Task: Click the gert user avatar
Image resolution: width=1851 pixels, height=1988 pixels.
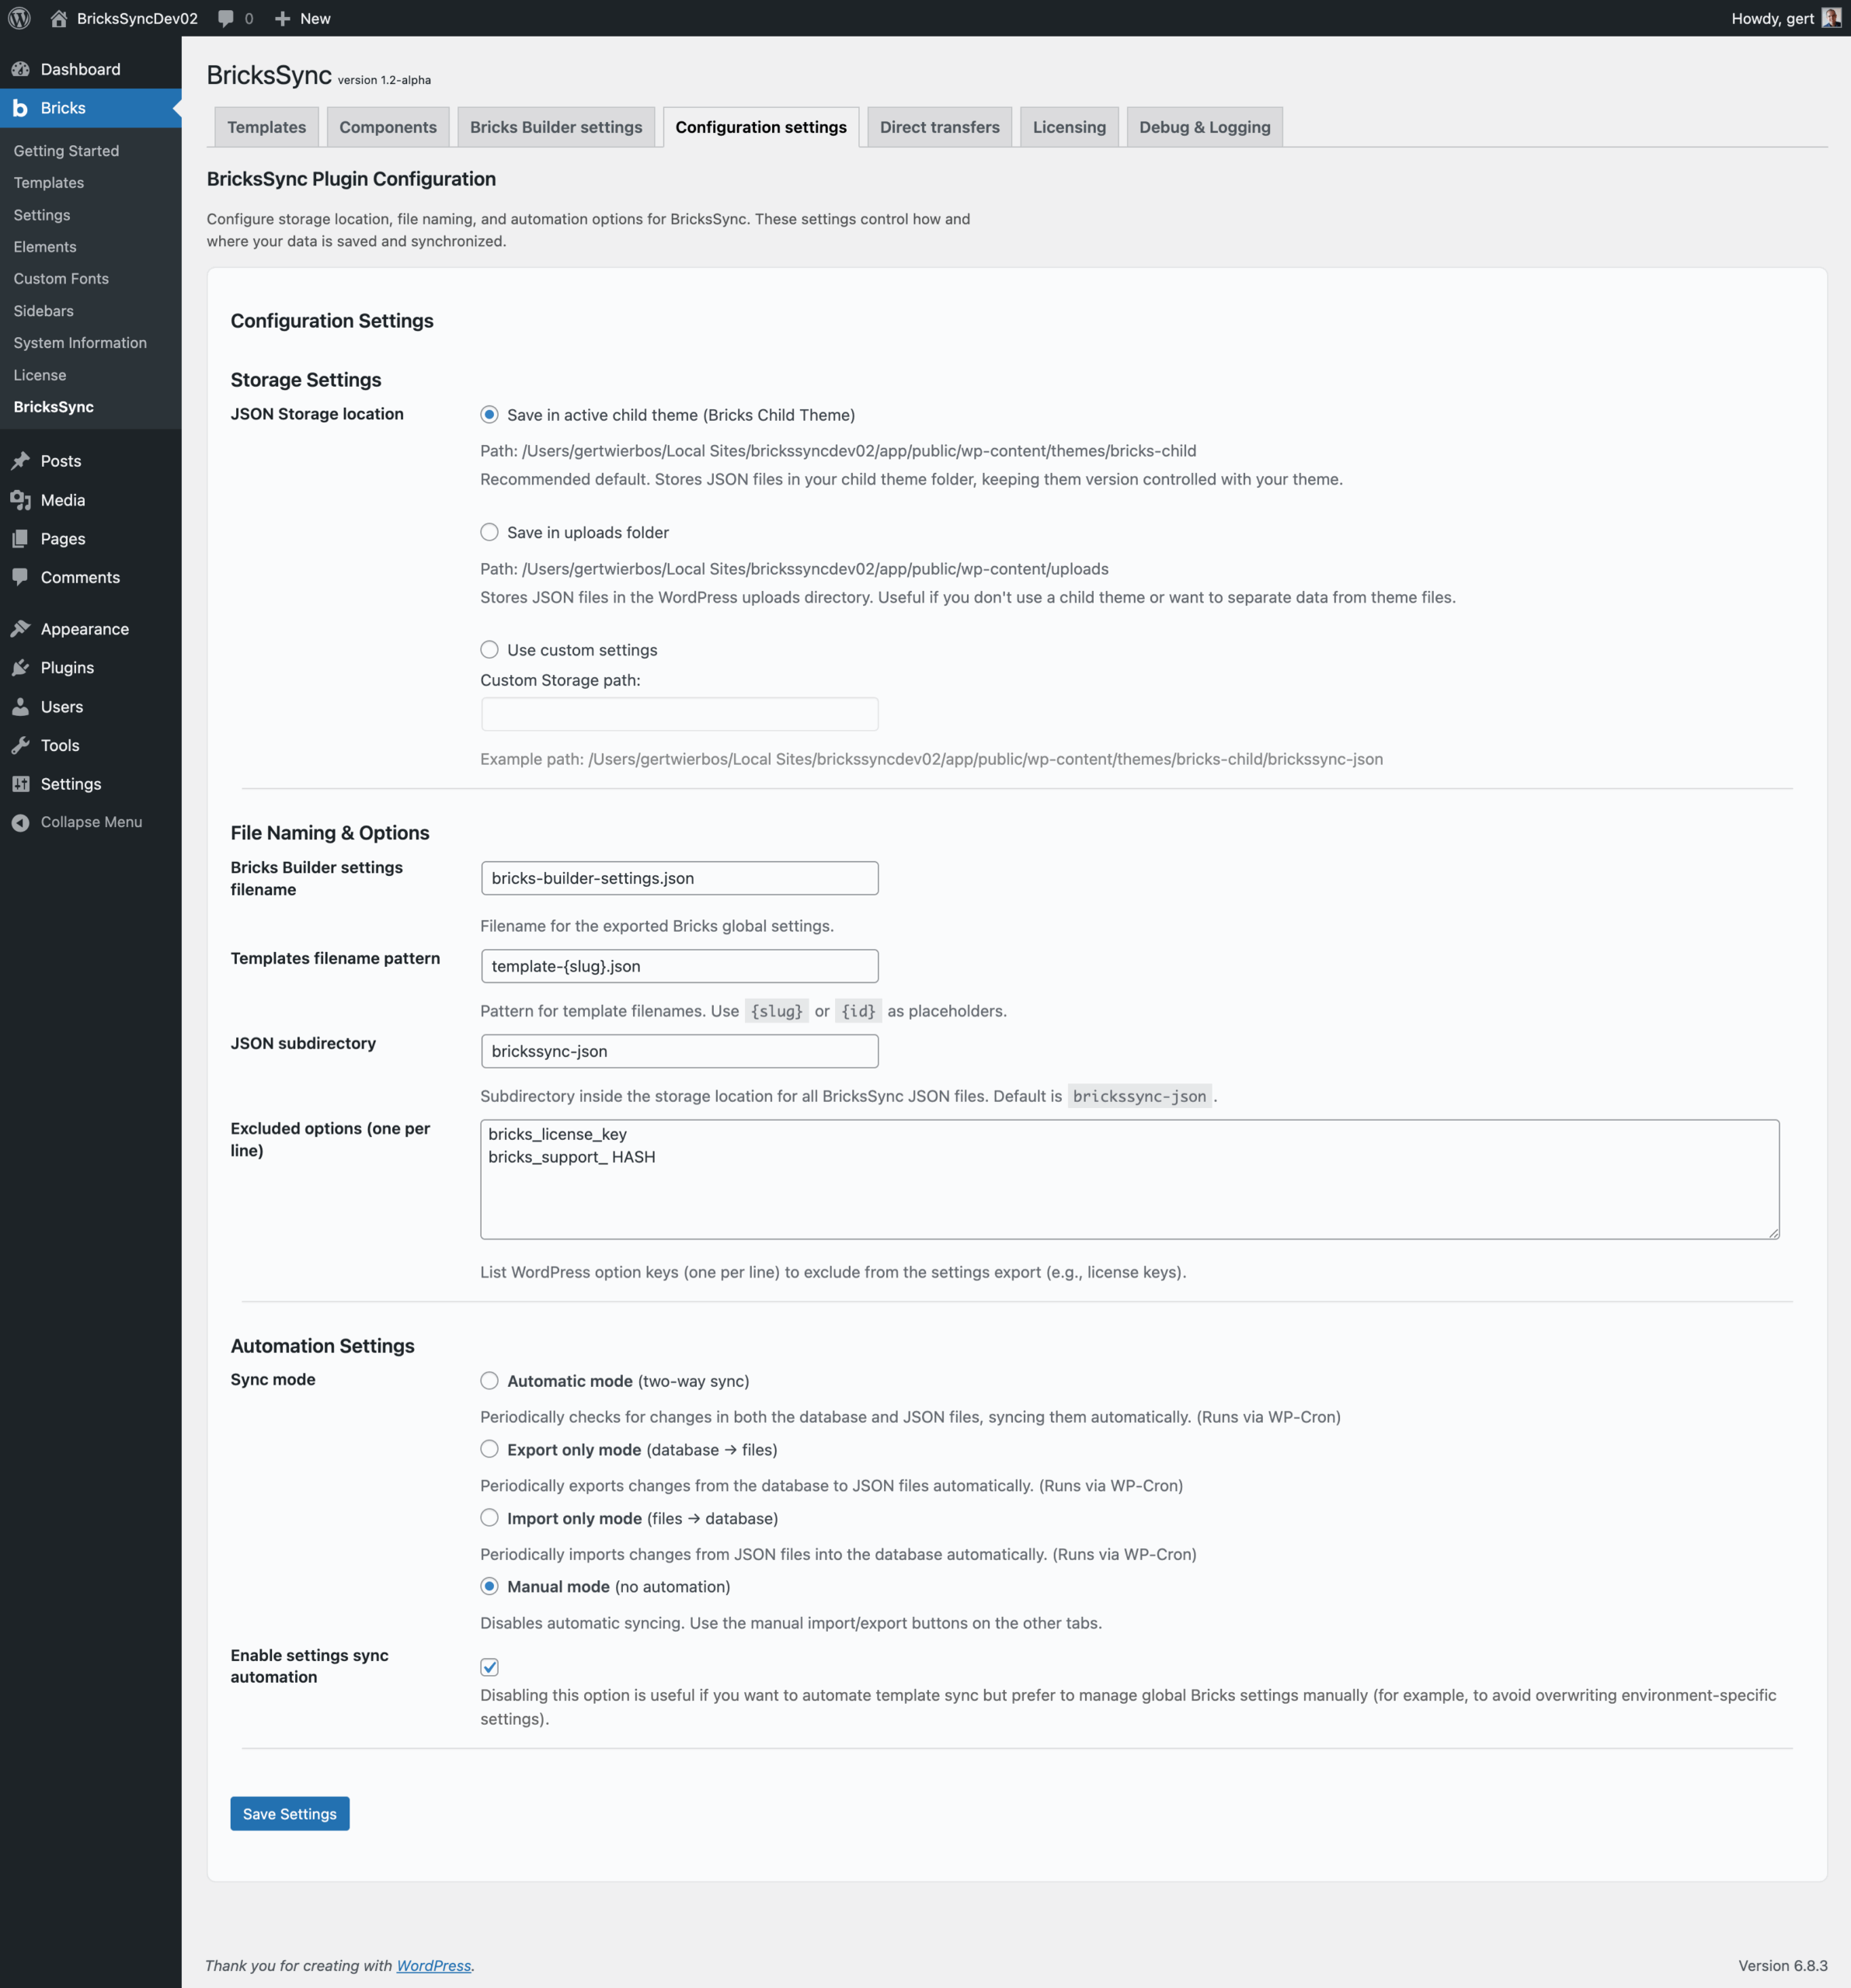Action: [x=1831, y=18]
